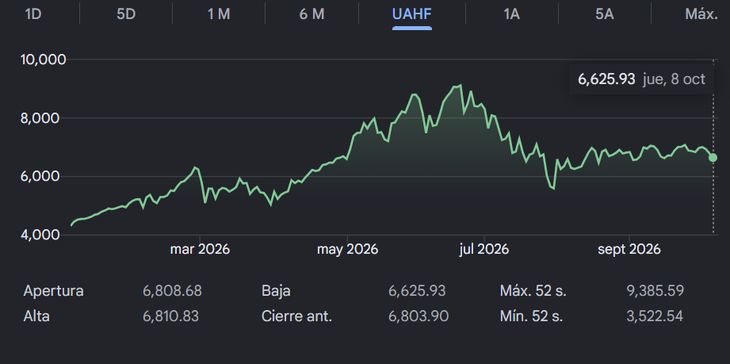The width and height of the screenshot is (730, 364).
Task: Click the Baja label
Action: click(x=276, y=291)
